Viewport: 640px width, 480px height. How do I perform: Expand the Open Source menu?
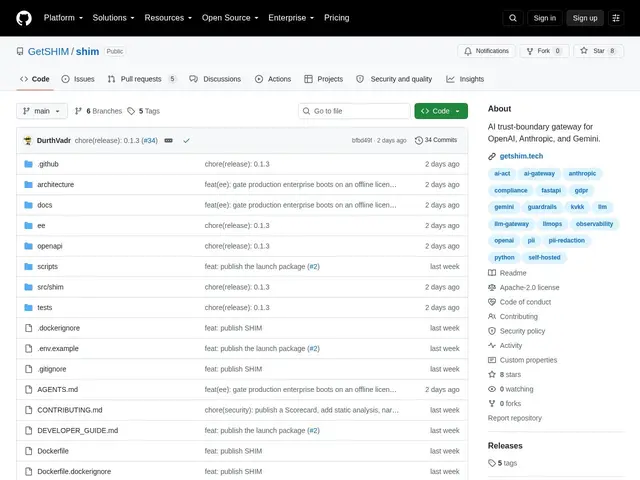(230, 18)
